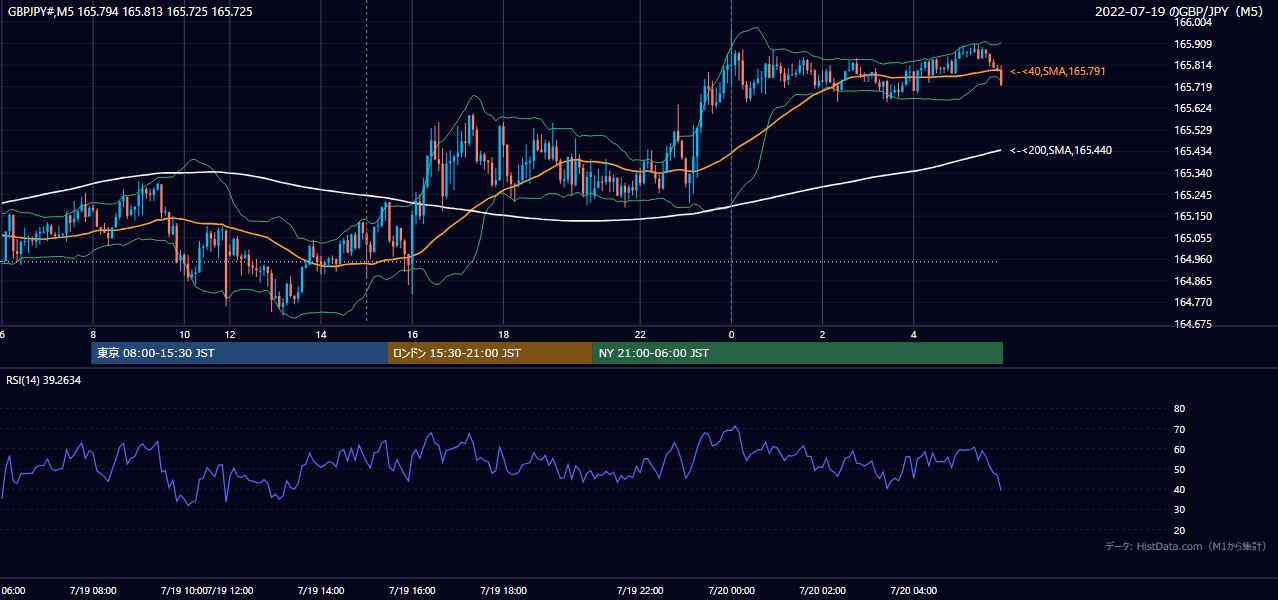Click price level 165.529 on the axis
The width and height of the screenshot is (1278, 600).
click(x=1194, y=130)
